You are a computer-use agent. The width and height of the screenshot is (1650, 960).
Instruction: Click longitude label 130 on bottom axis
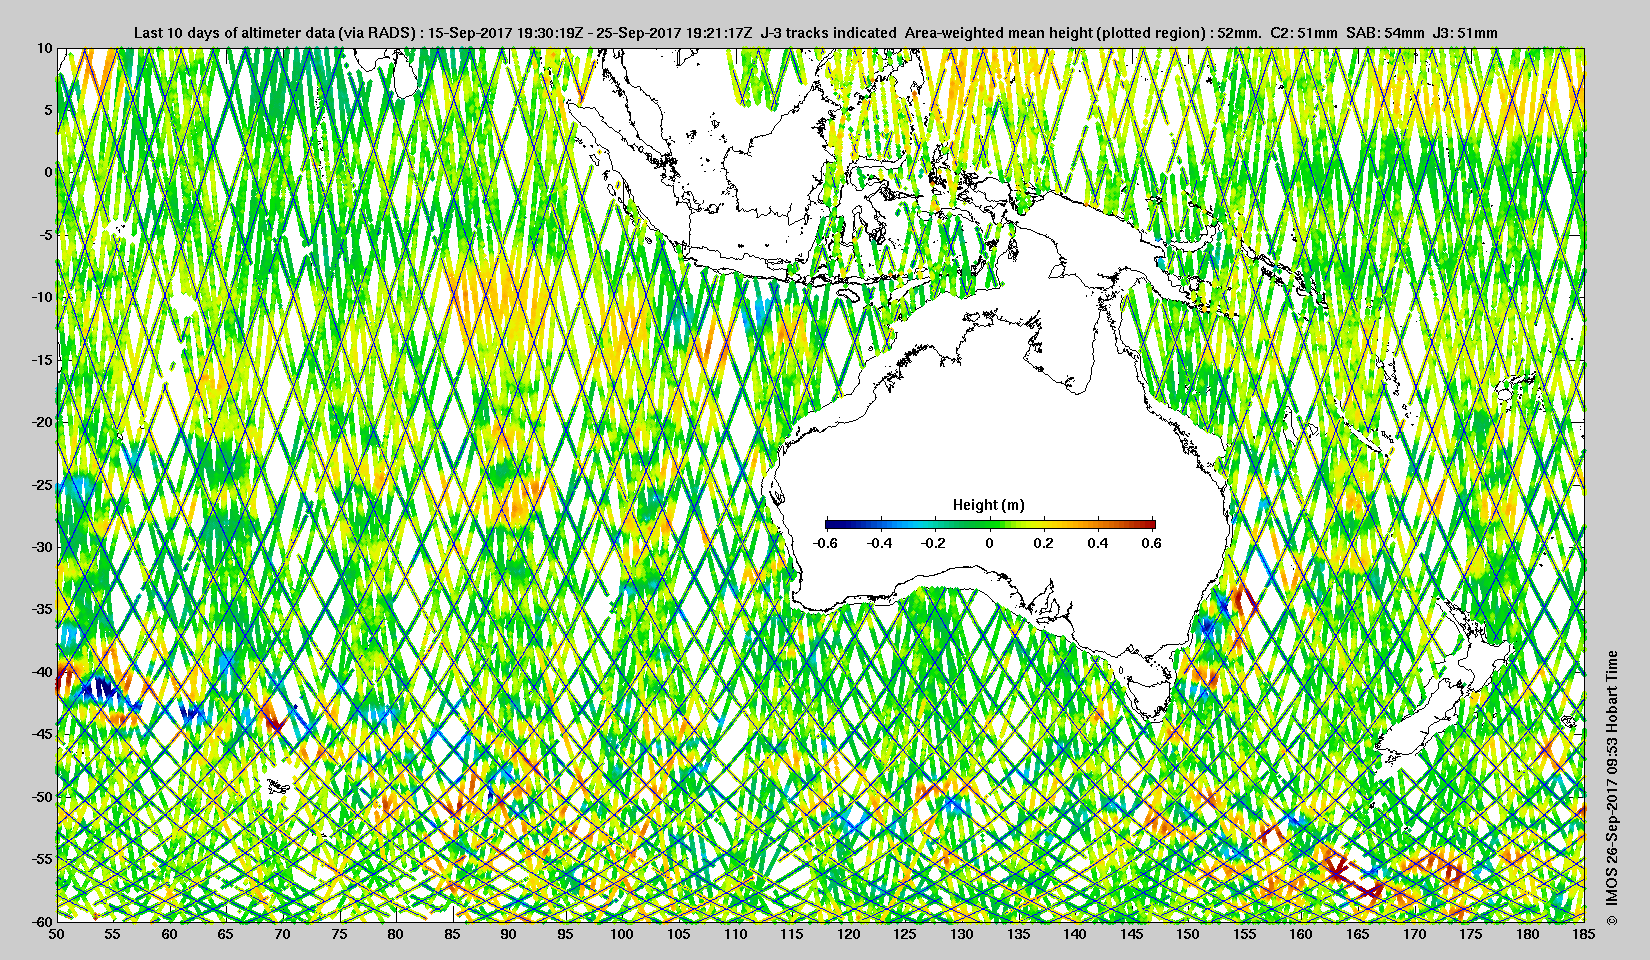click(x=962, y=934)
